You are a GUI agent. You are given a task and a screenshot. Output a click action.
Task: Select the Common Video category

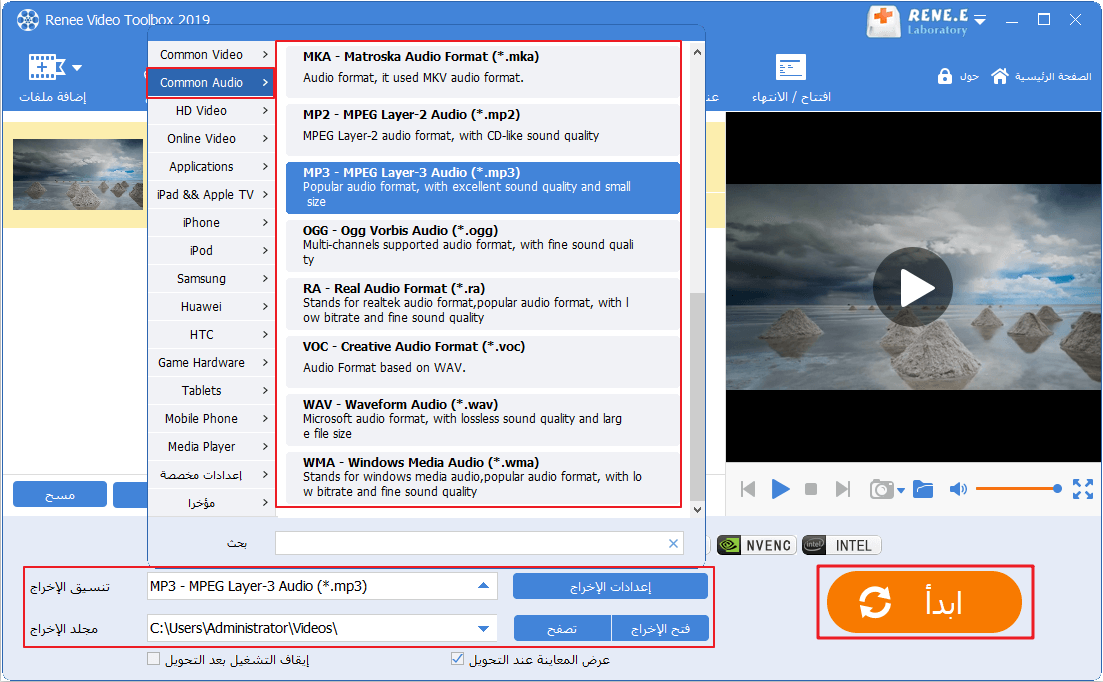211,54
